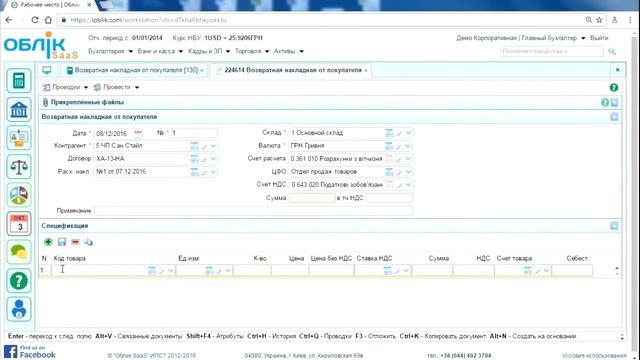Click the Выйти logout link
640x360 pixels.
point(599,38)
